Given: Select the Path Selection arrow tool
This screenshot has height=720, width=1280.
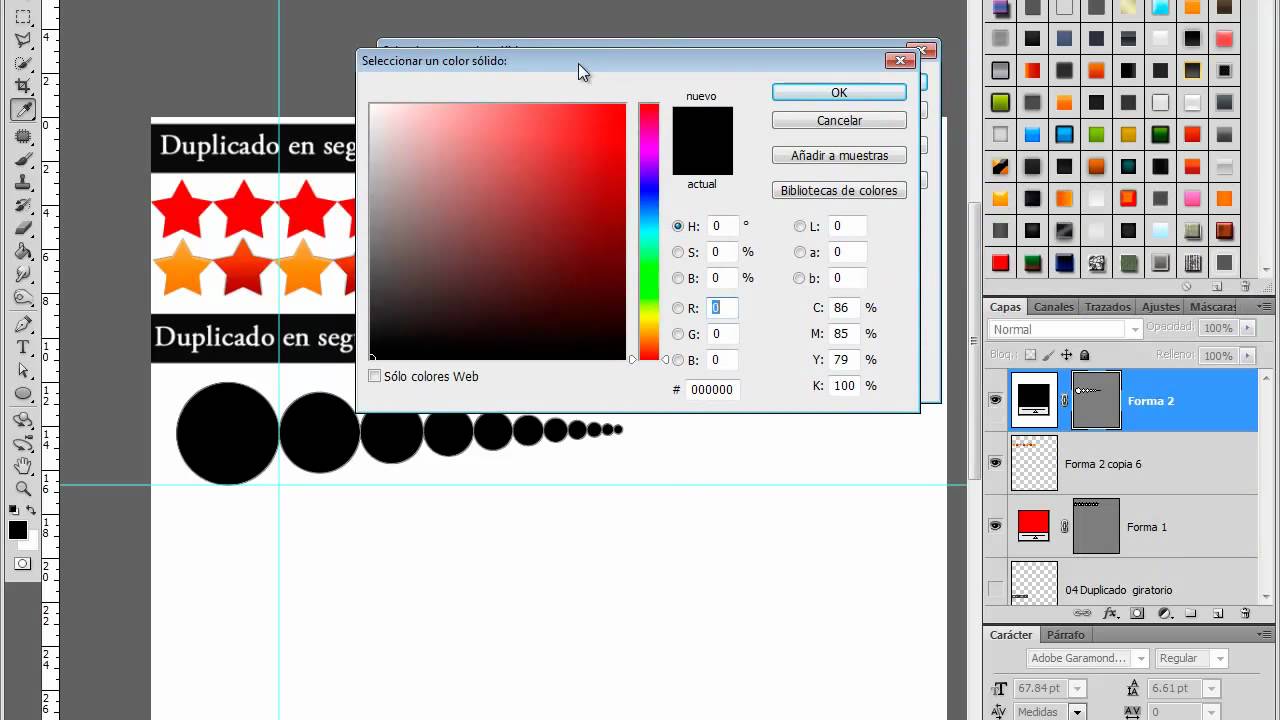Looking at the screenshot, I should click(23, 370).
